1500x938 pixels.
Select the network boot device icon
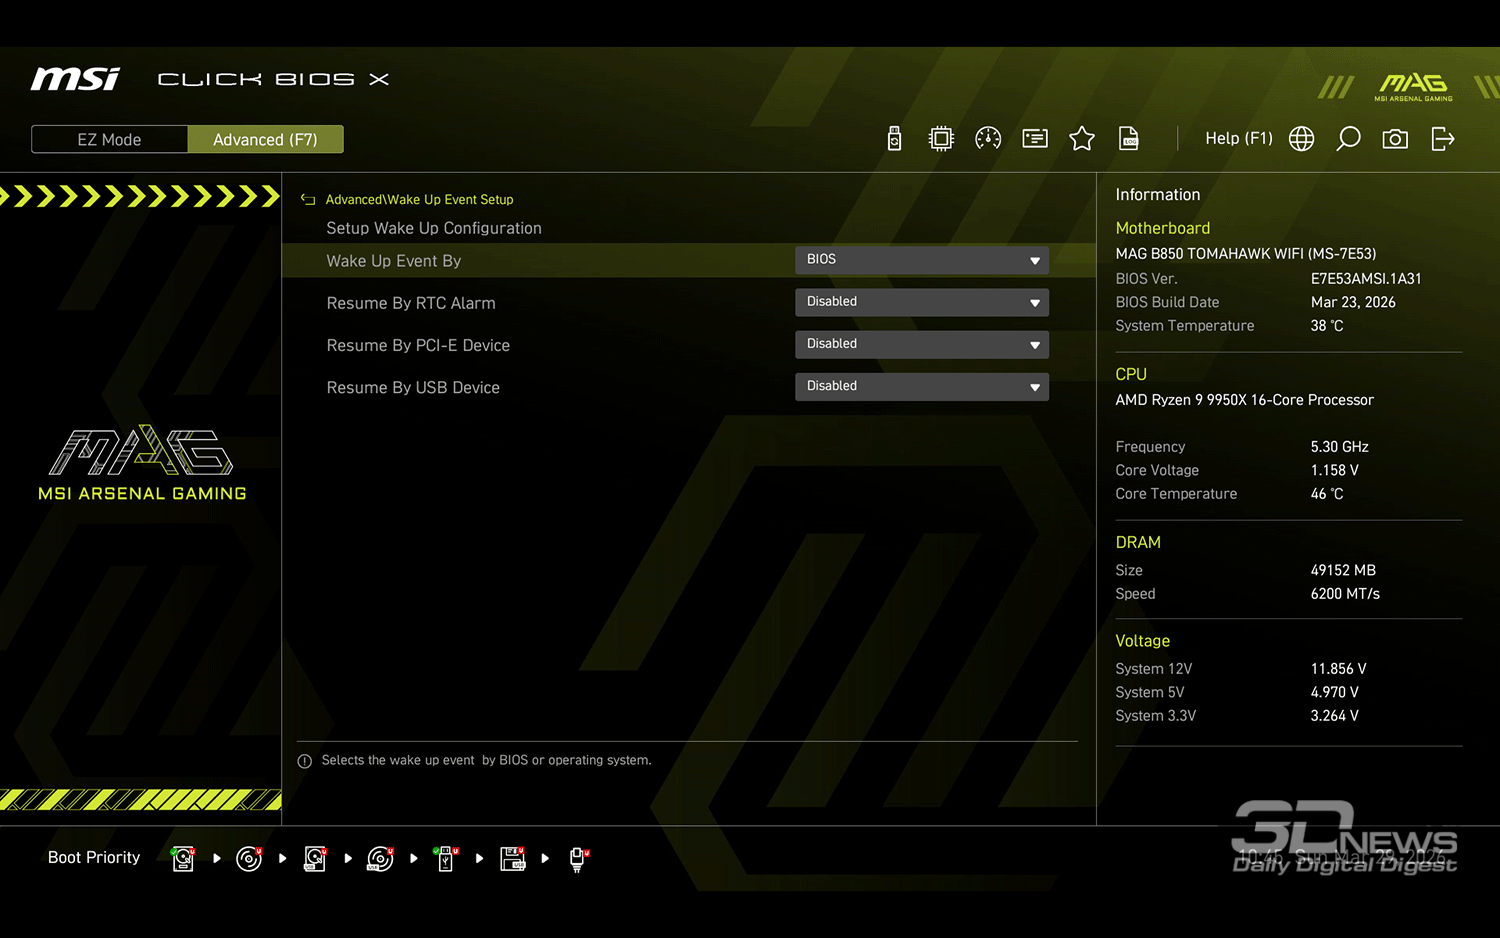(x=577, y=859)
